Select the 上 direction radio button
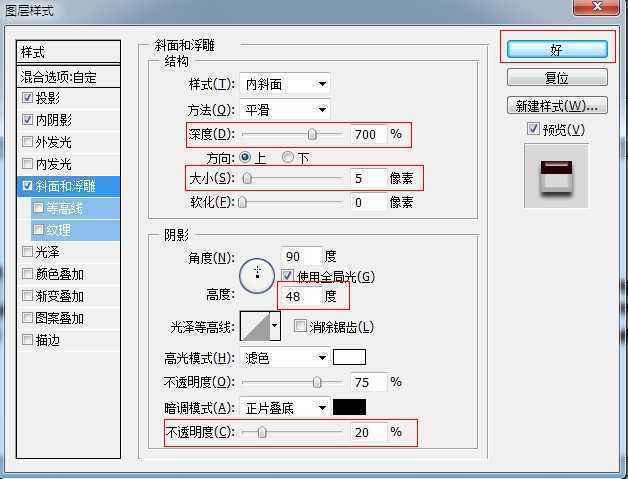 (x=245, y=157)
